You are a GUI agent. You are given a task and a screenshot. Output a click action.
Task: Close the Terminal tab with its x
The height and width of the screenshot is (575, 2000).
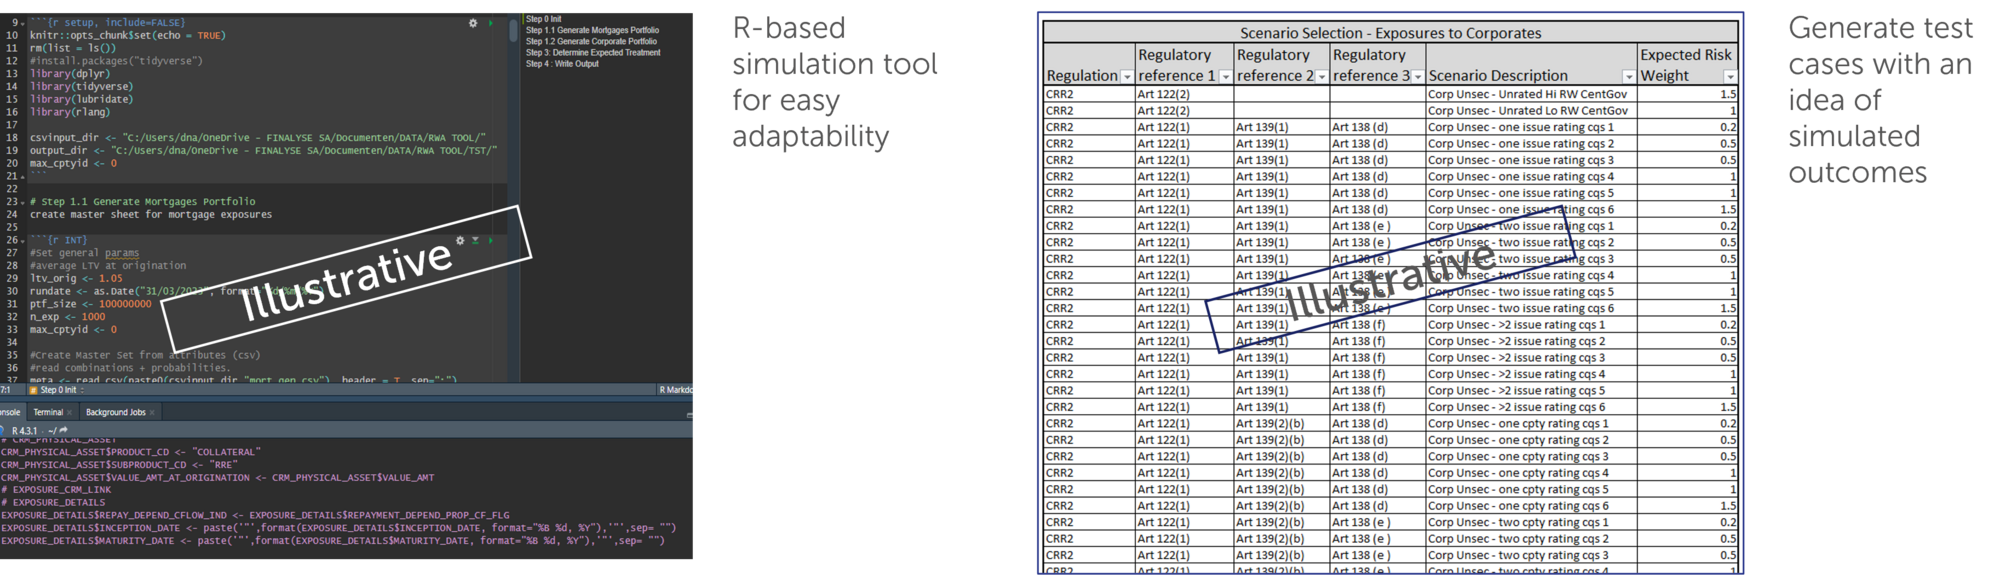click(69, 413)
